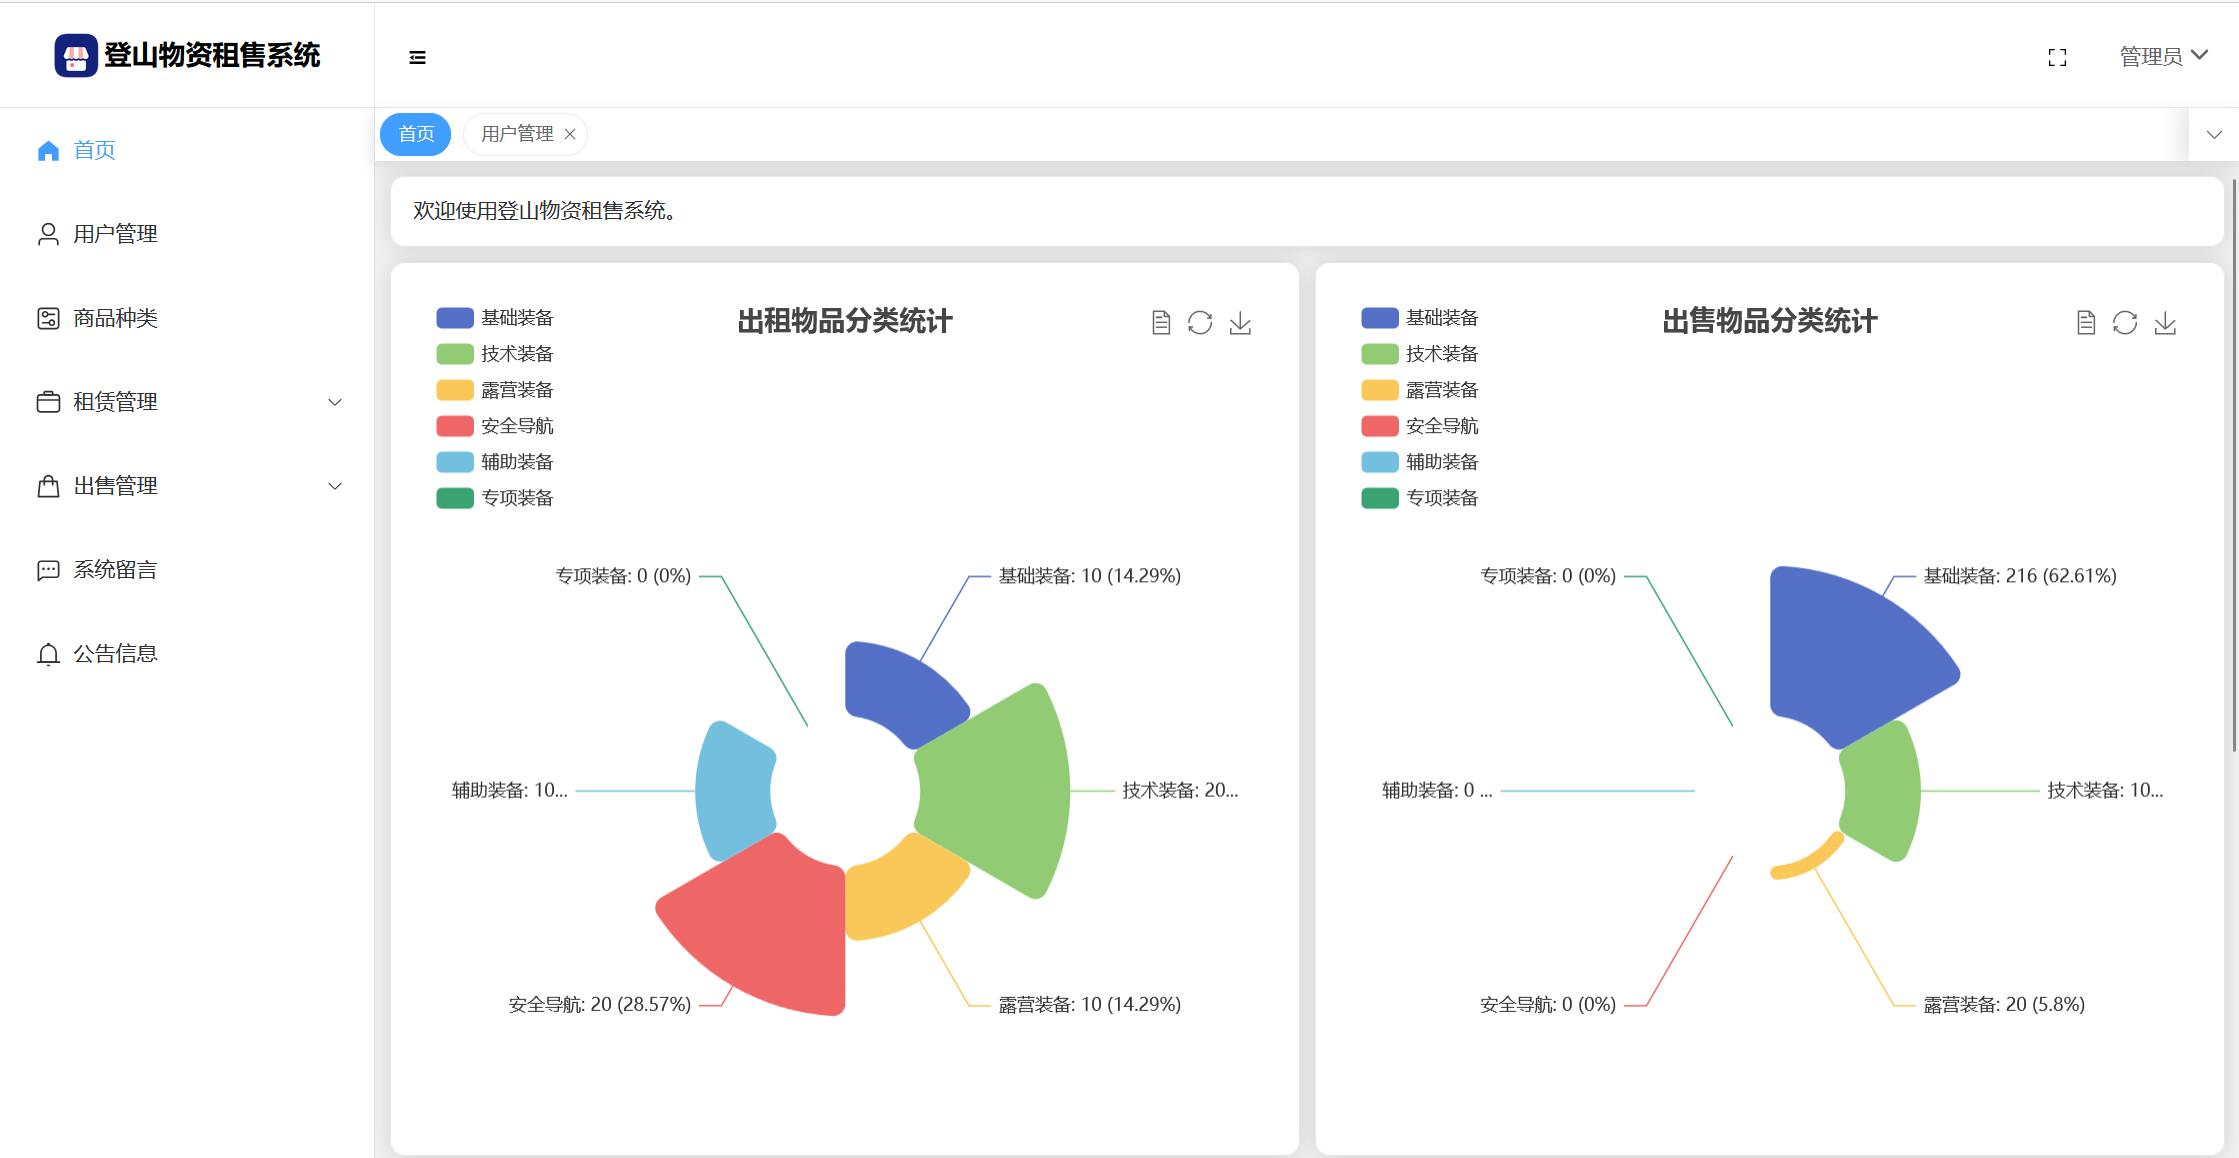Screen dimensions: 2239x1158
Task: Open the tab list chevron dropdown
Action: (2214, 135)
